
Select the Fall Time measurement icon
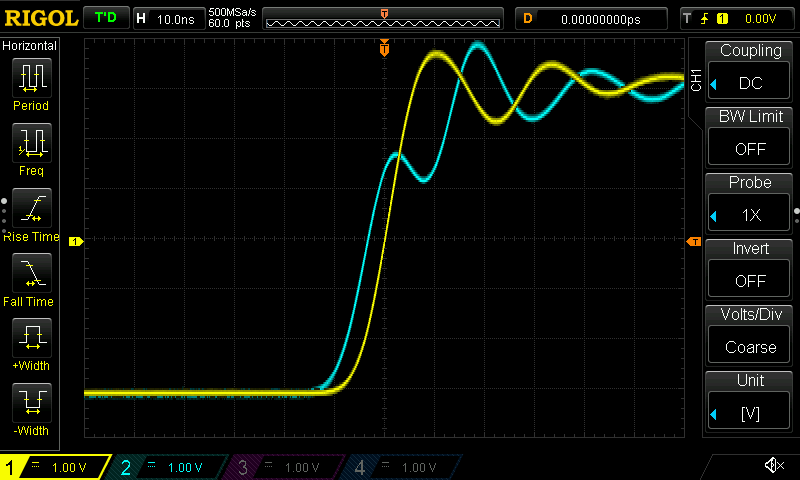point(32,272)
